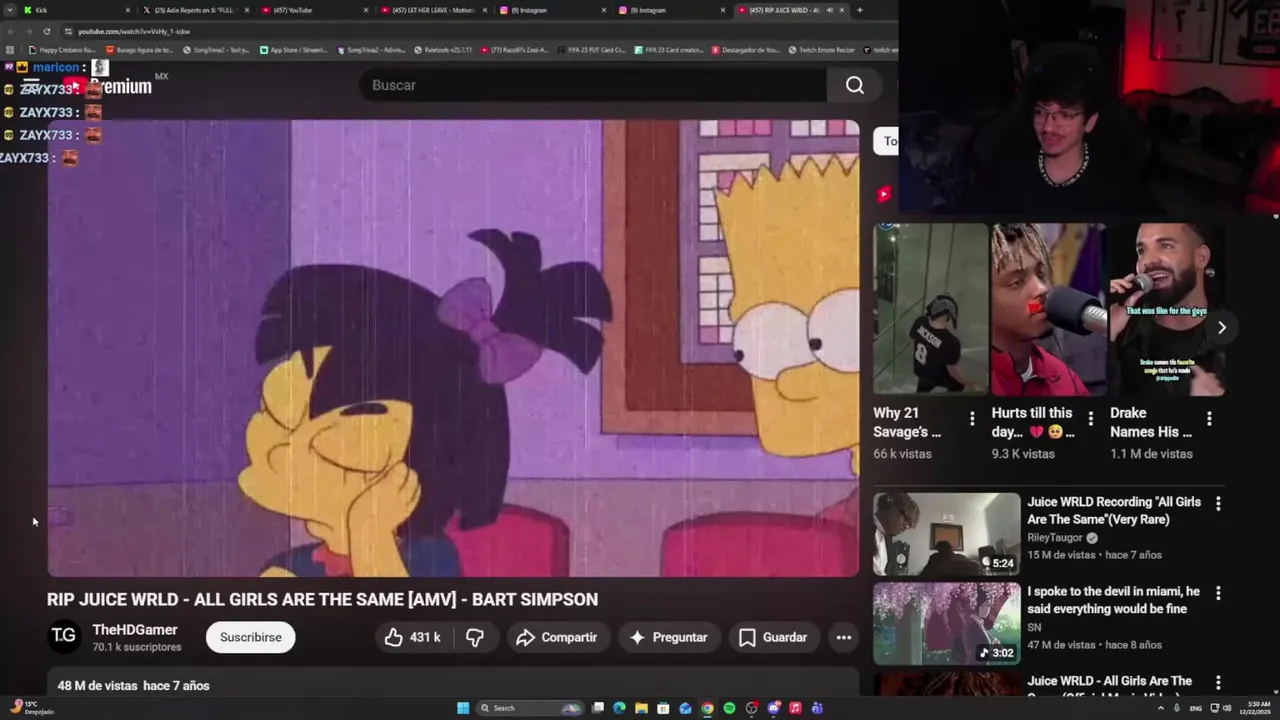Open I spoke to the devil thumbnail

(946, 624)
